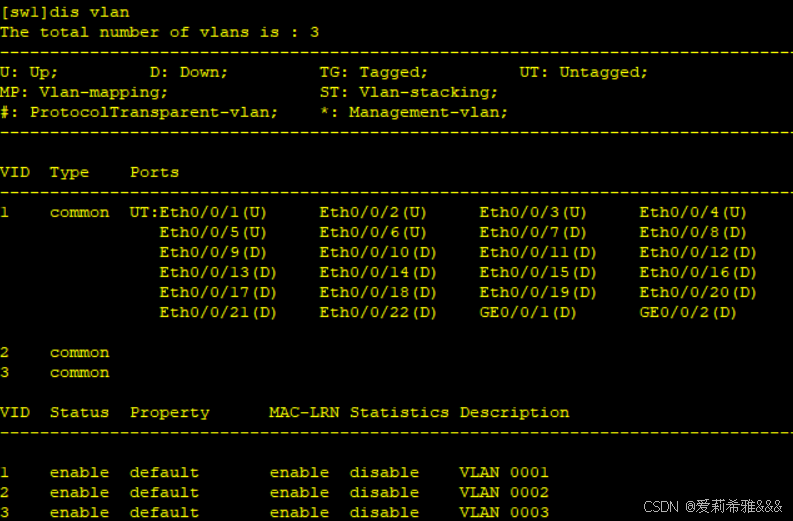Click the Eth0/0/7(D) port entry

533,232
